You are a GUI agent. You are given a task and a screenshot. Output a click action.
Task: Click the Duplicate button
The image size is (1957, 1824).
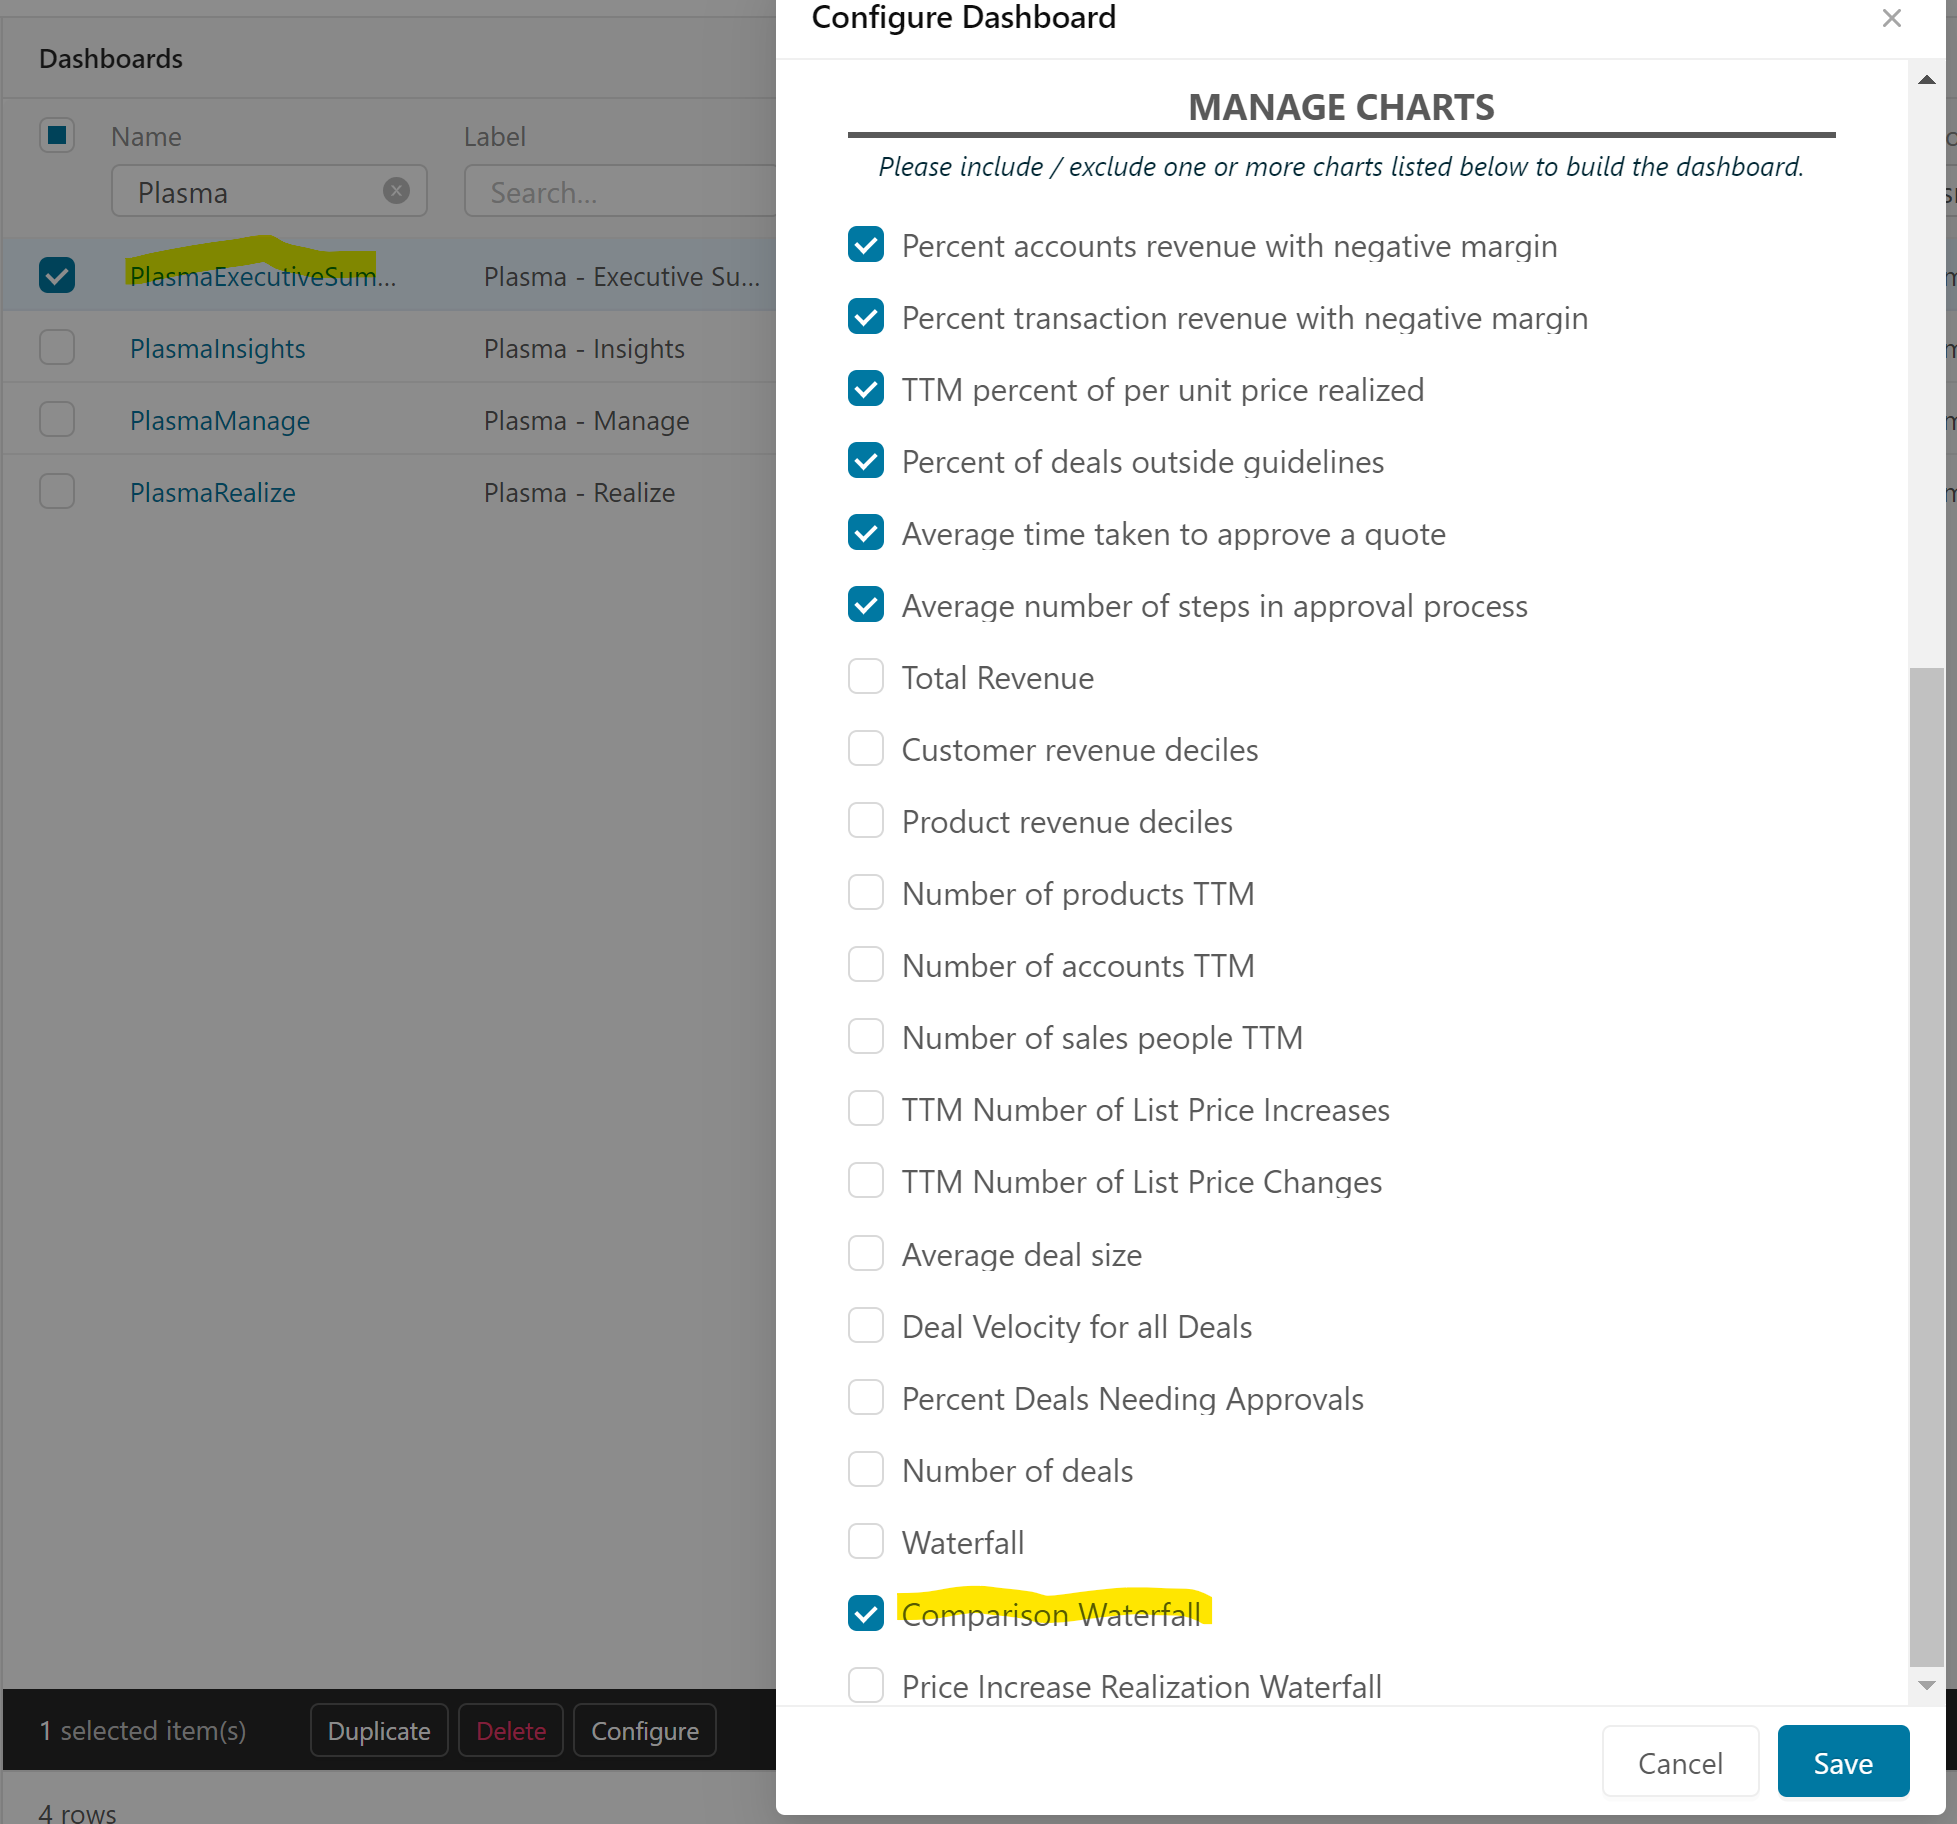click(x=379, y=1731)
